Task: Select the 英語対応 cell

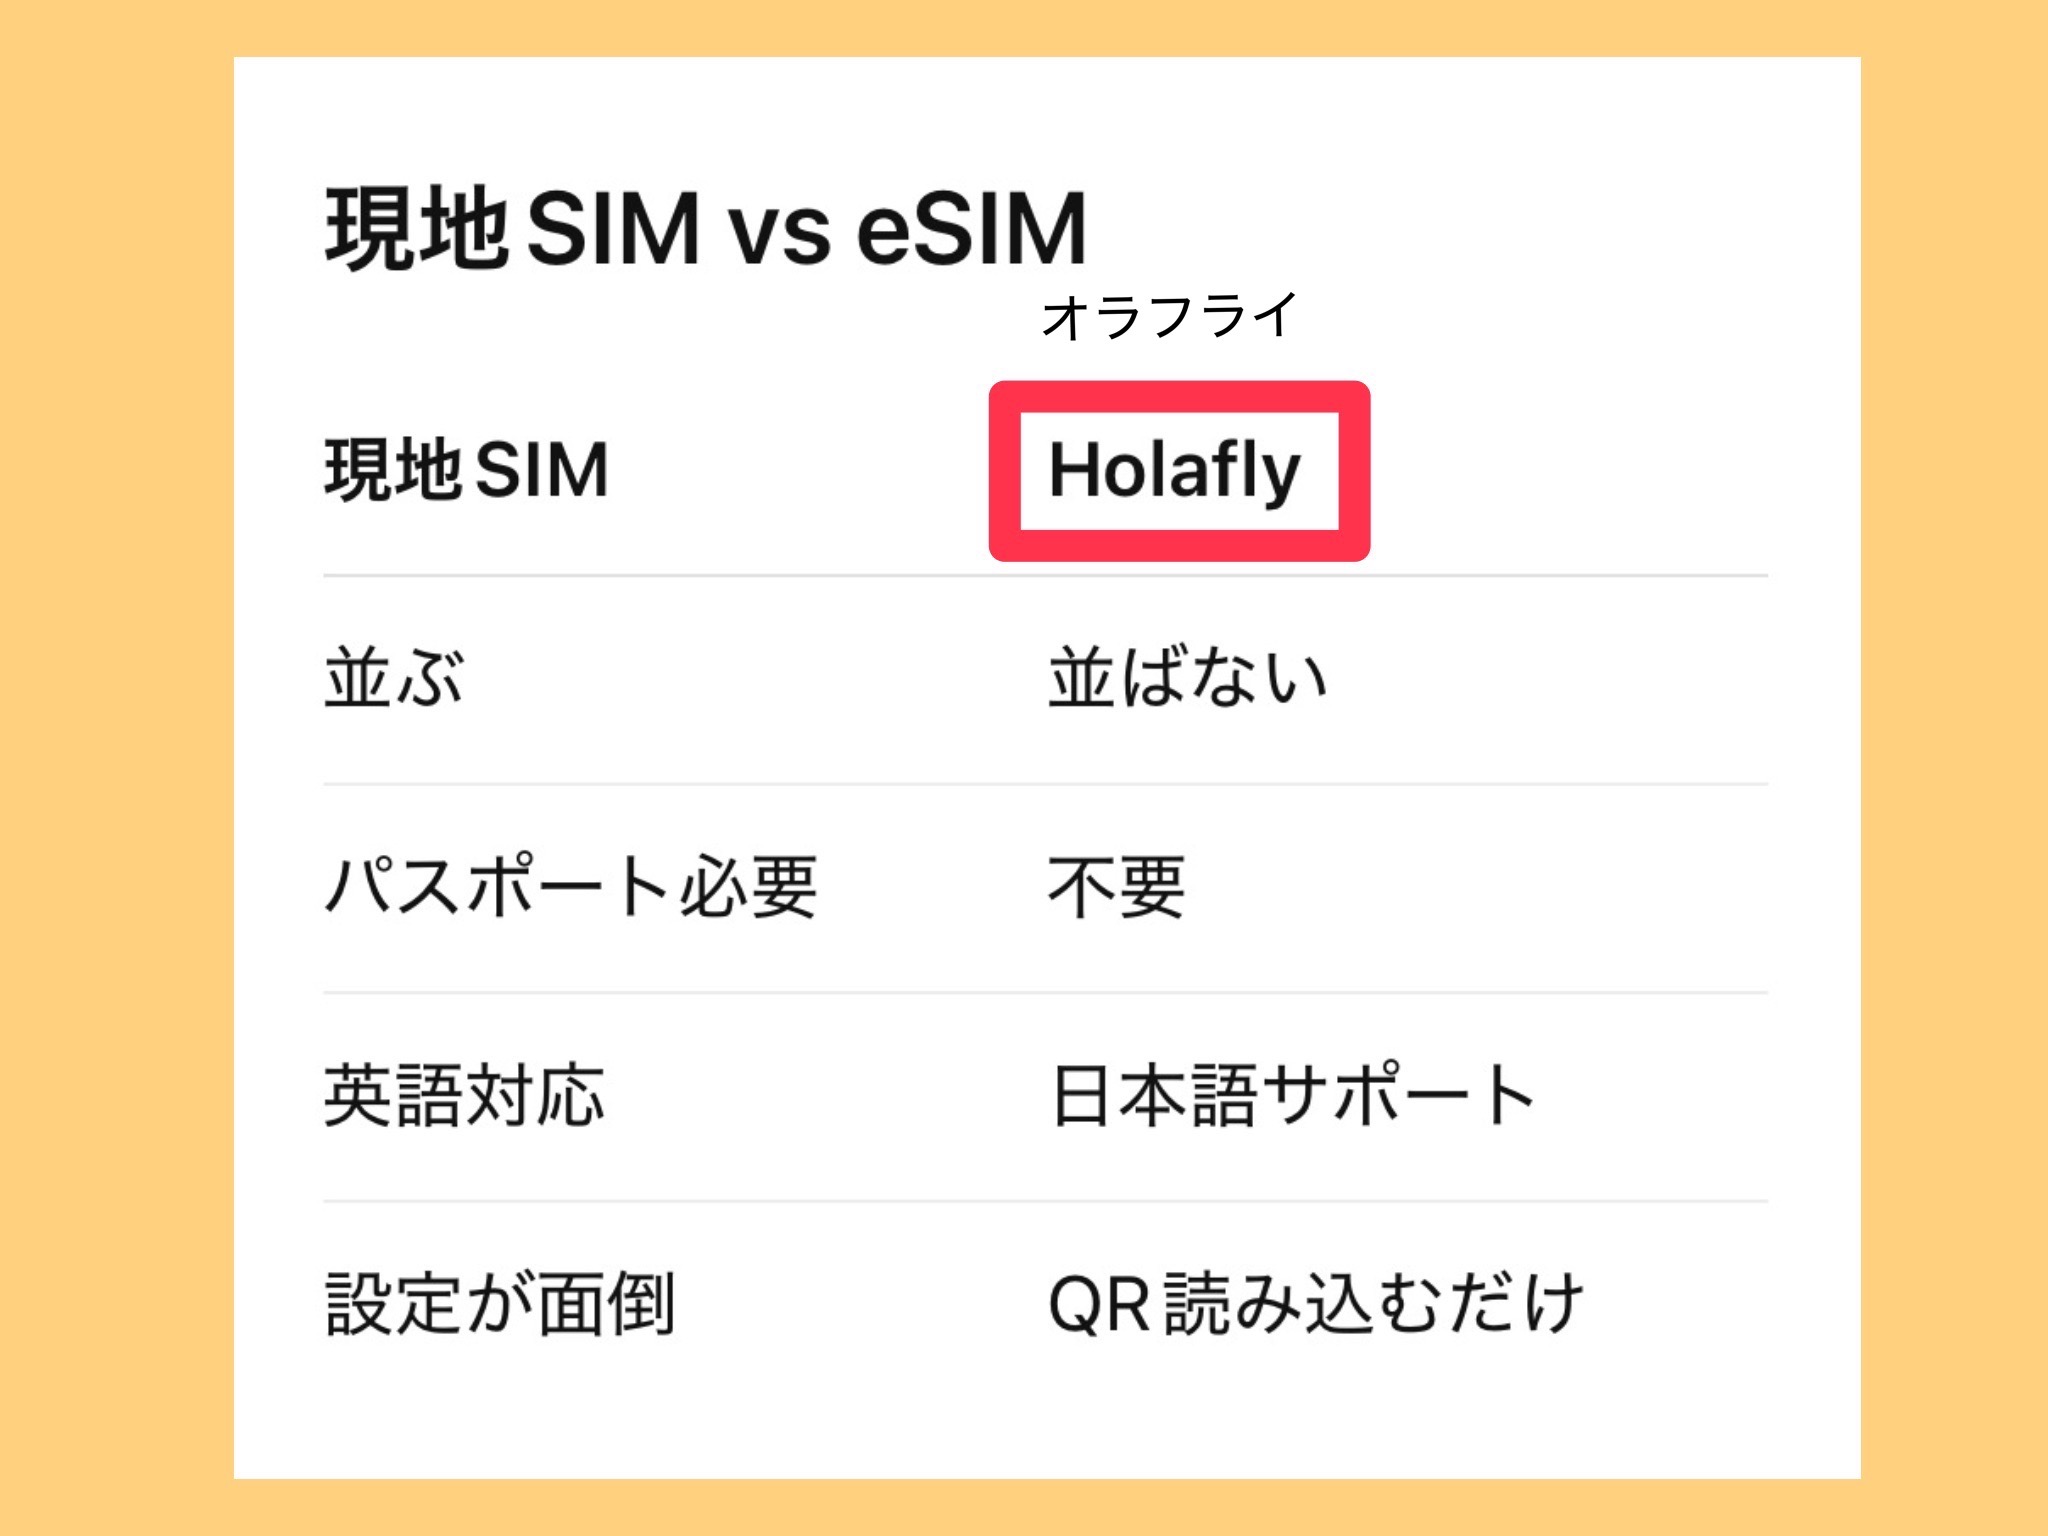Action: tap(464, 1096)
